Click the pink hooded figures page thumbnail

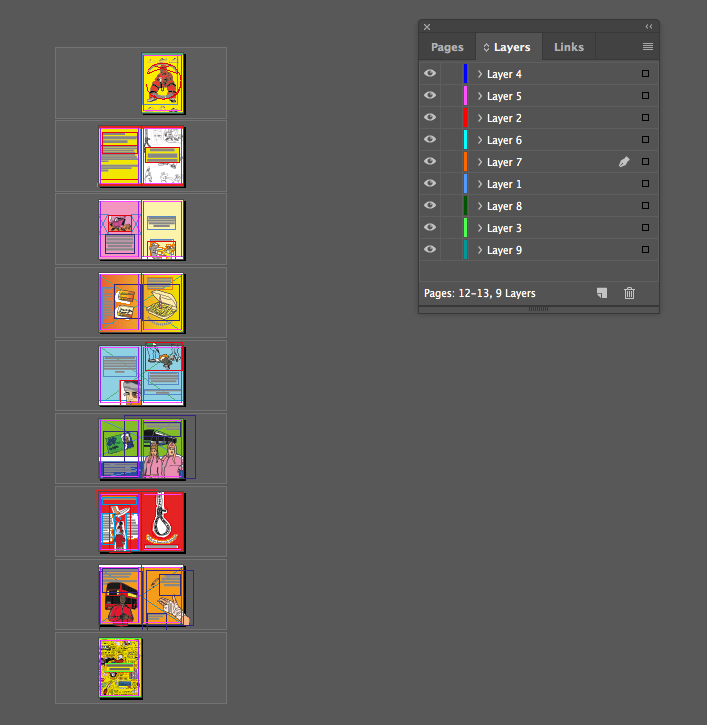coord(162,449)
